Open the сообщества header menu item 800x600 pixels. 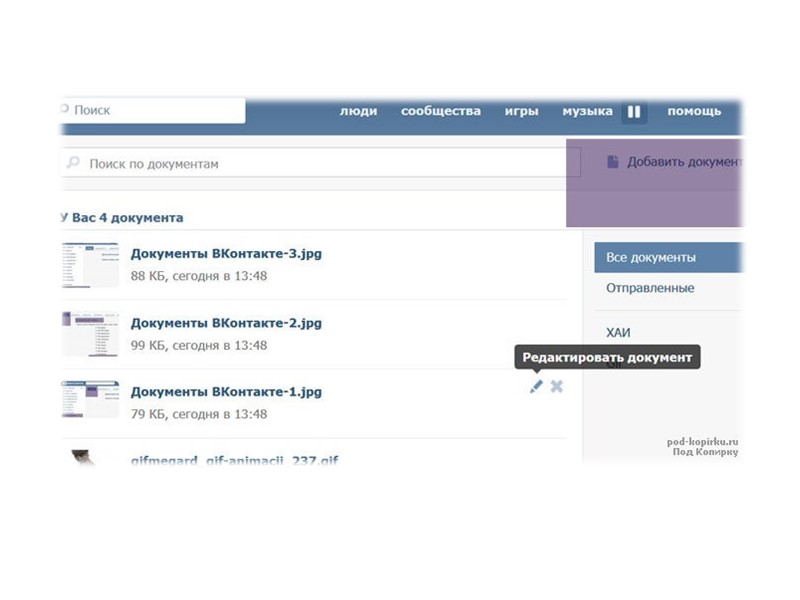pyautogui.click(x=441, y=111)
